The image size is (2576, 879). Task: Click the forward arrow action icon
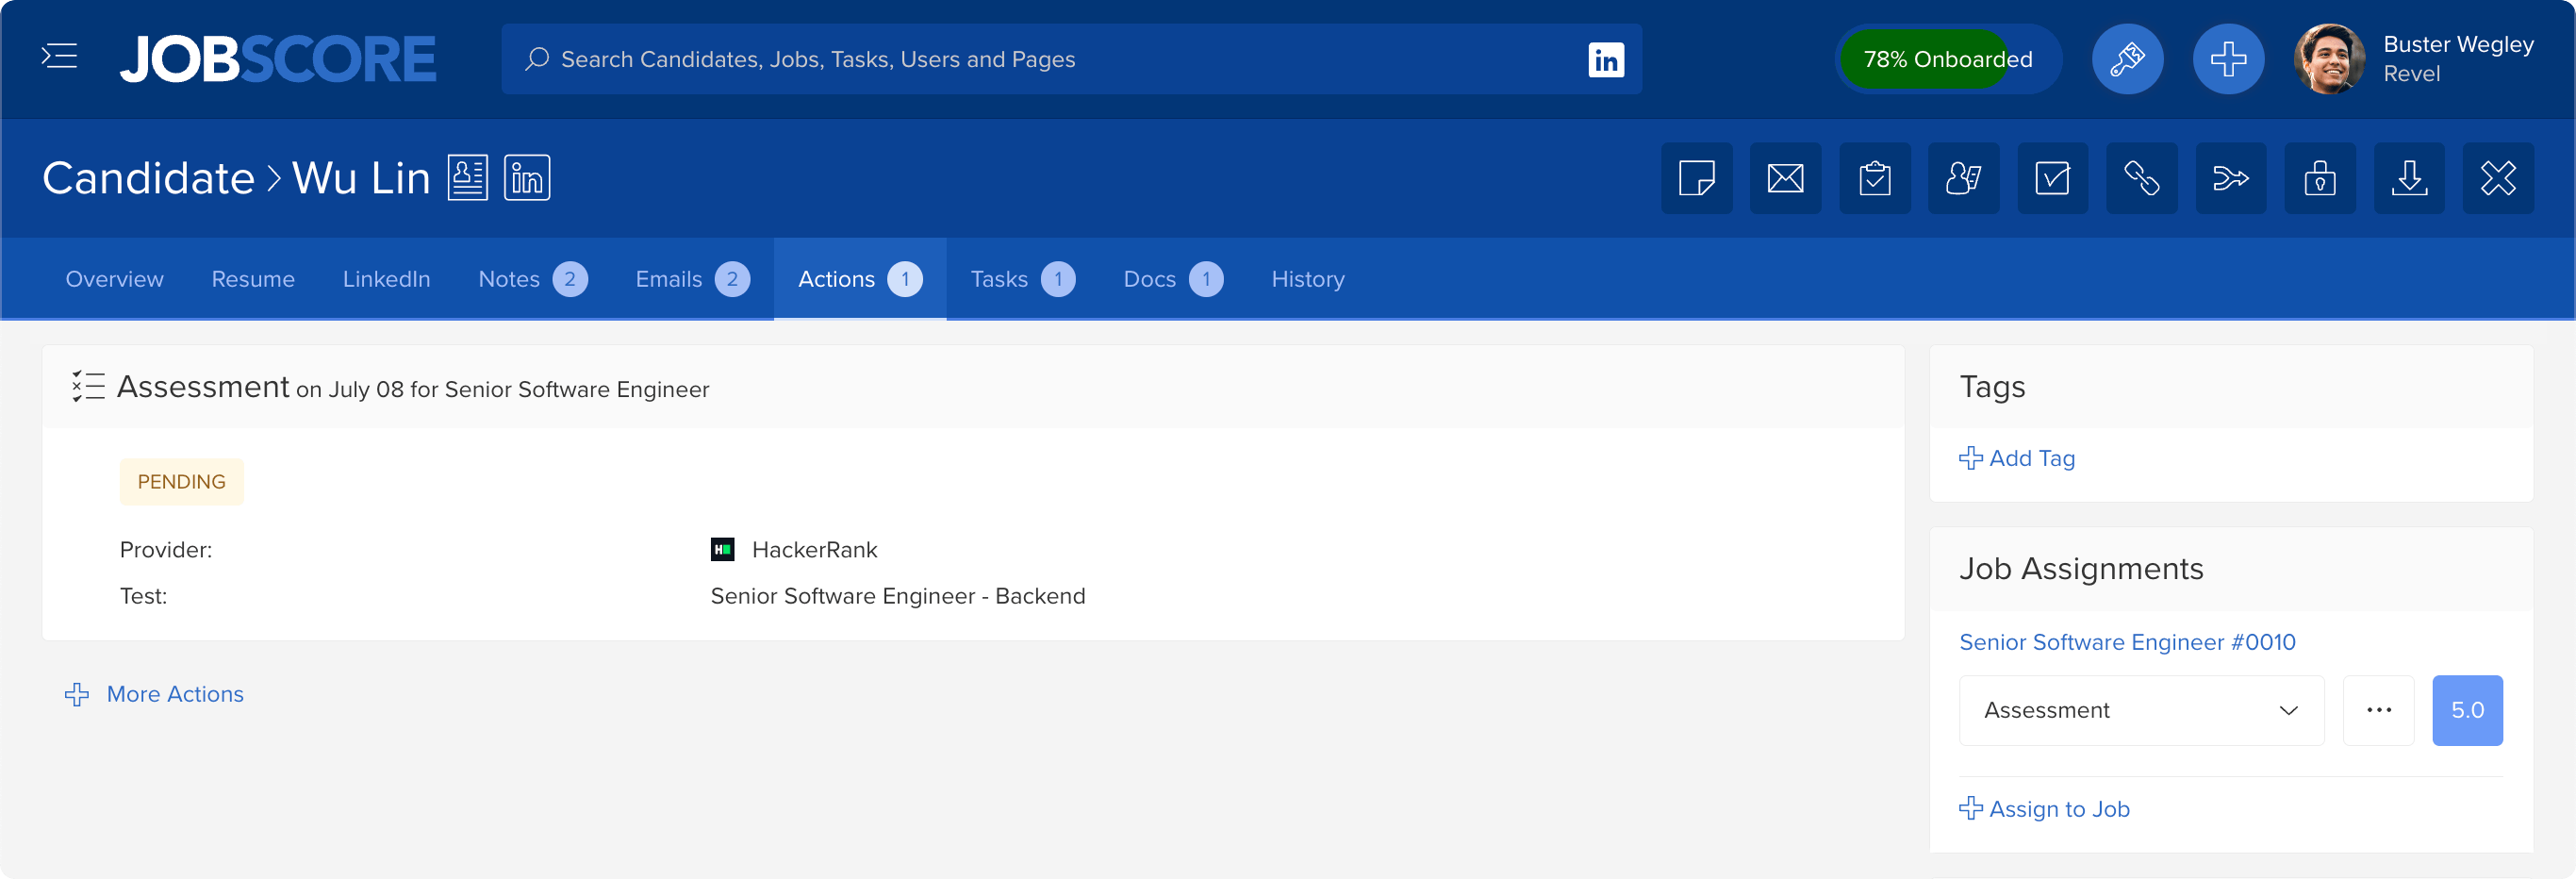pos(2231,178)
